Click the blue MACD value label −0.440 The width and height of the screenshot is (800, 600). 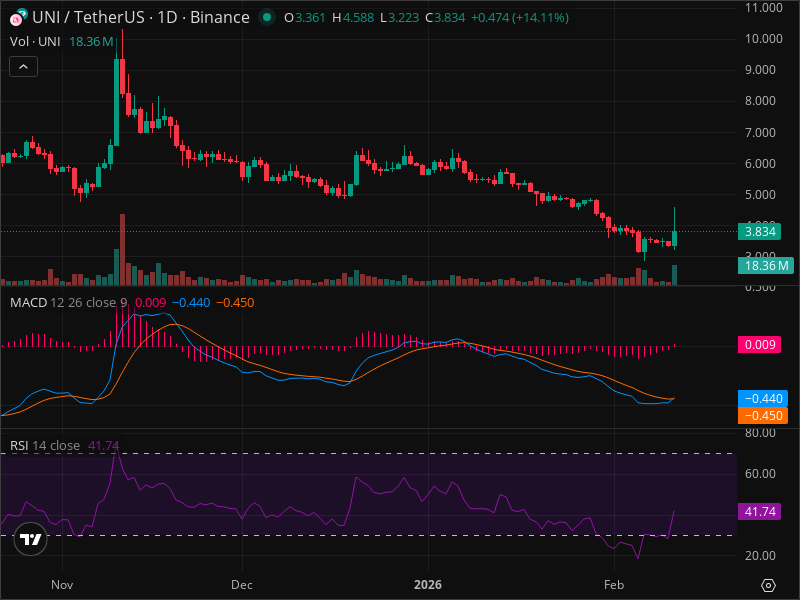tap(763, 398)
